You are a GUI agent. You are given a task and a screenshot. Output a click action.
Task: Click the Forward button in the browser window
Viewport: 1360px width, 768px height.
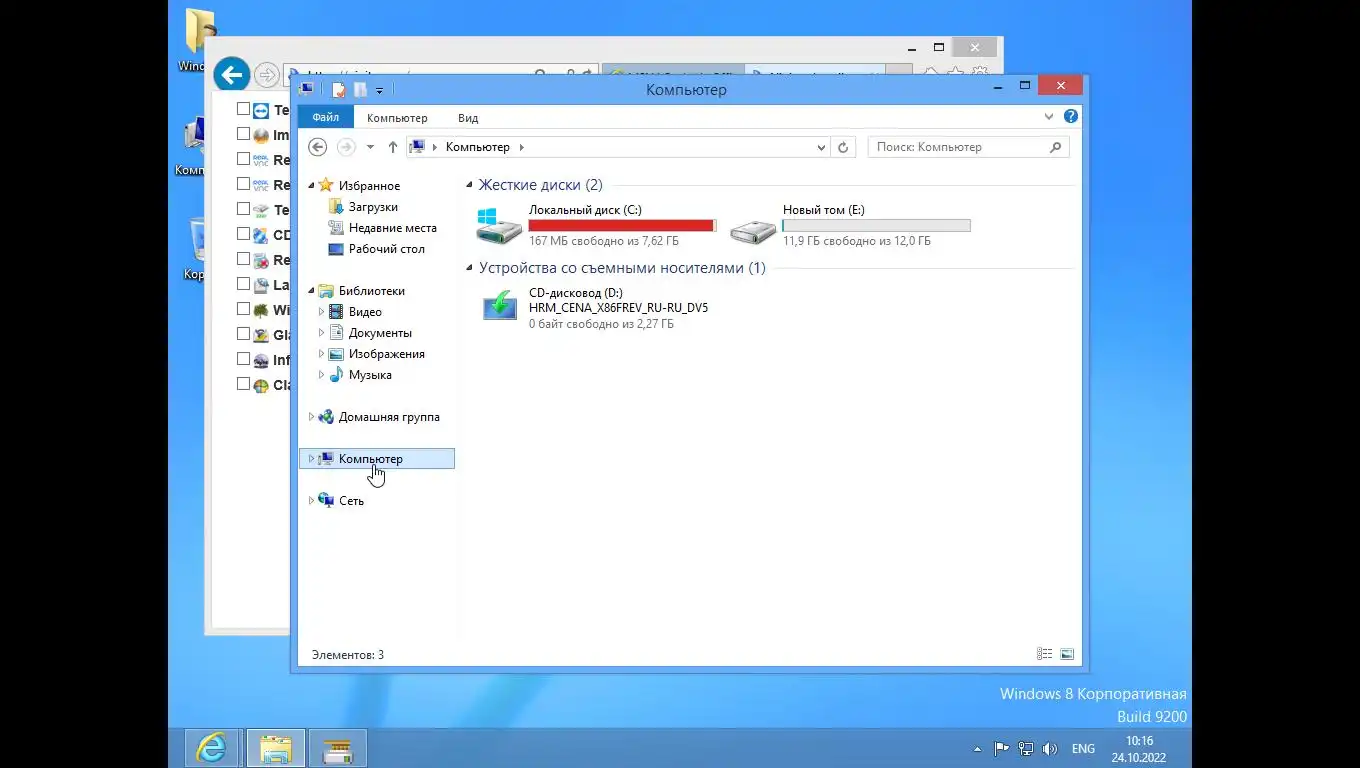coord(266,75)
